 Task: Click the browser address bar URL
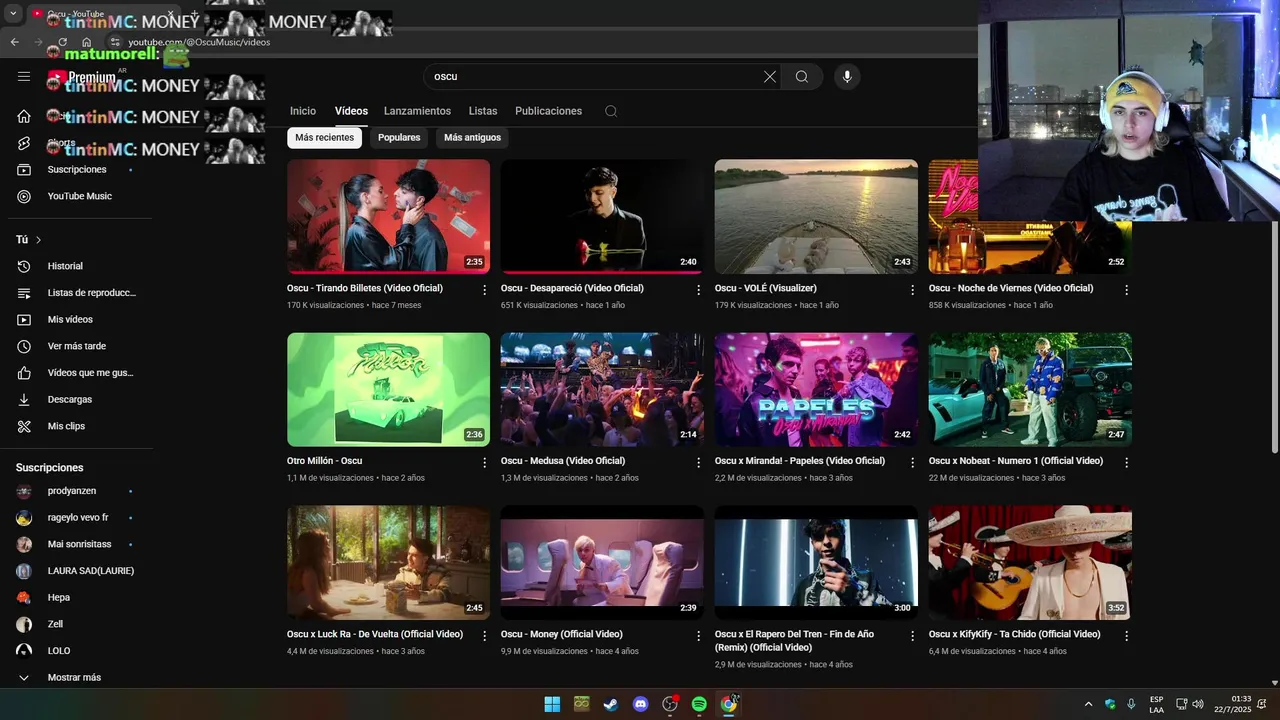199,42
